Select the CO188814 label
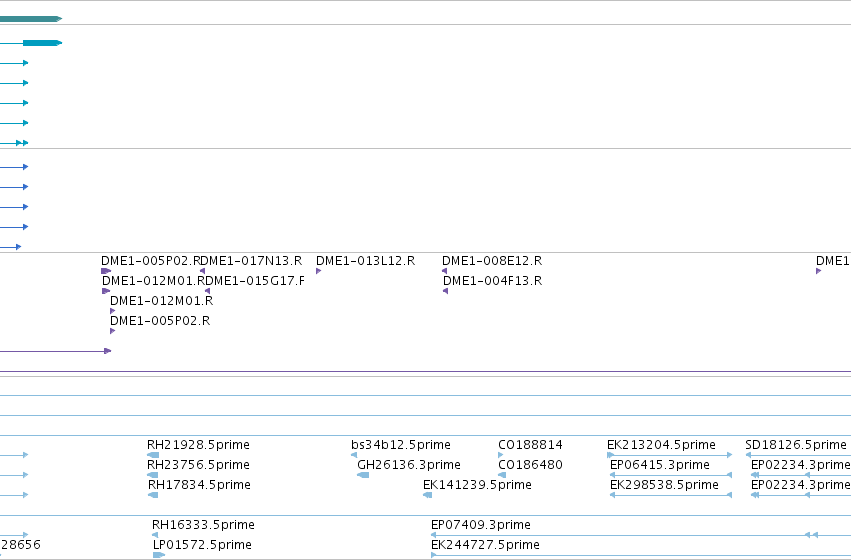 530,445
